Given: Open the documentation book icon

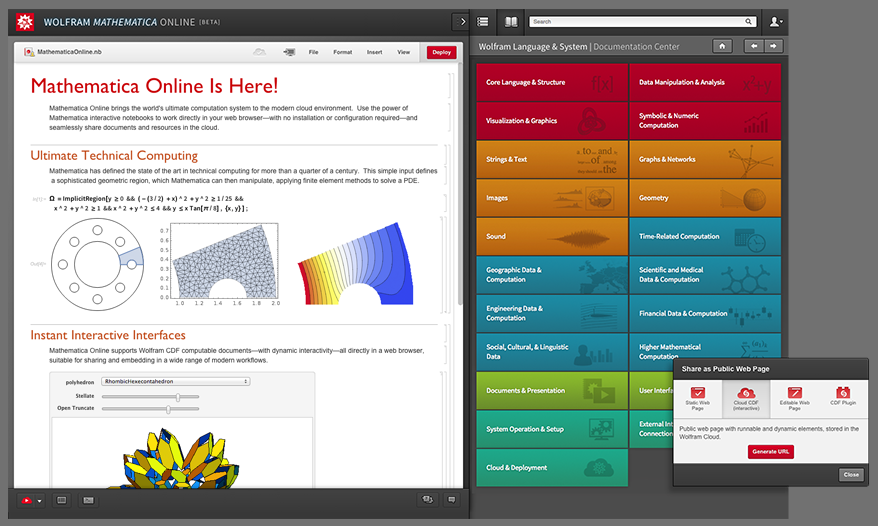Looking at the screenshot, I should tap(511, 22).
